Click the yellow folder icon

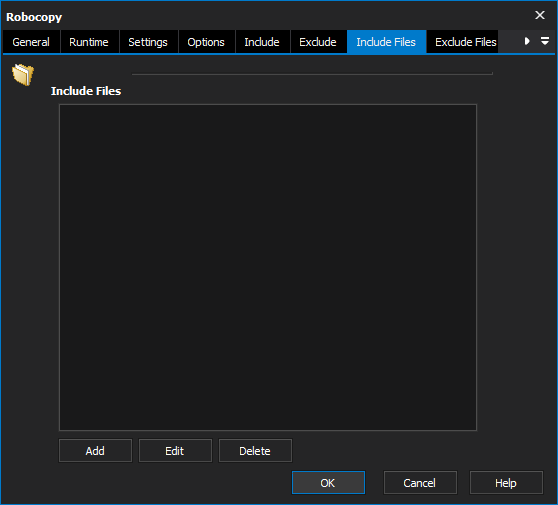(x=23, y=74)
